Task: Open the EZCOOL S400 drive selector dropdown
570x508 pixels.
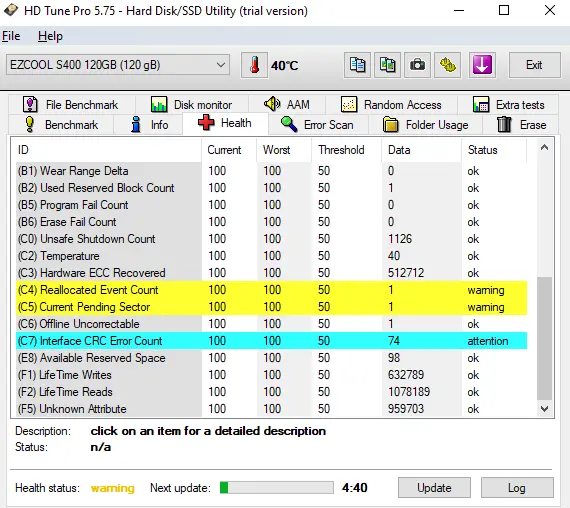Action: pos(118,65)
